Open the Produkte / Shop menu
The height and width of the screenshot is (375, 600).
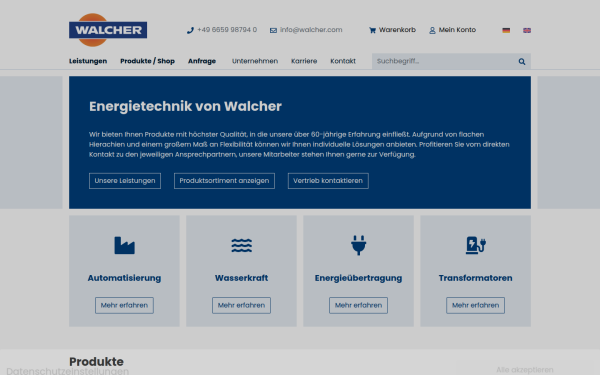tap(147, 61)
